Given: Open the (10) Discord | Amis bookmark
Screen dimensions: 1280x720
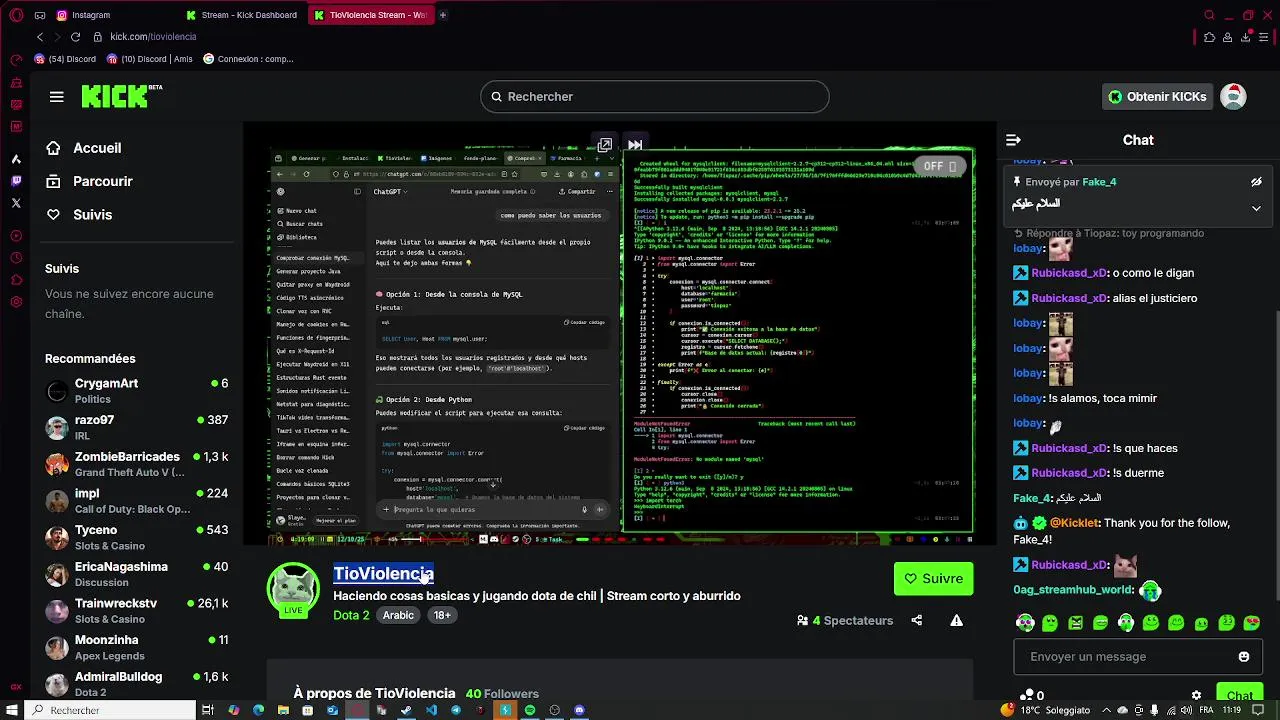Looking at the screenshot, I should pyautogui.click(x=149, y=59).
